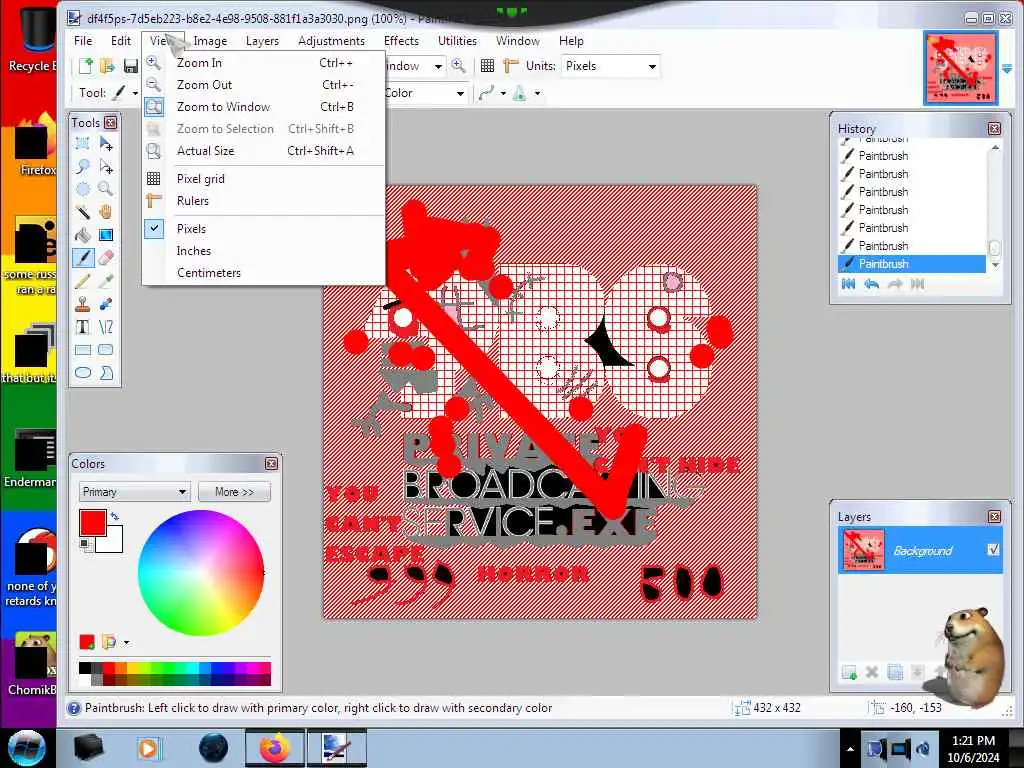1024x768 pixels.
Task: Select the Pan hand tool
Action: [106, 212]
